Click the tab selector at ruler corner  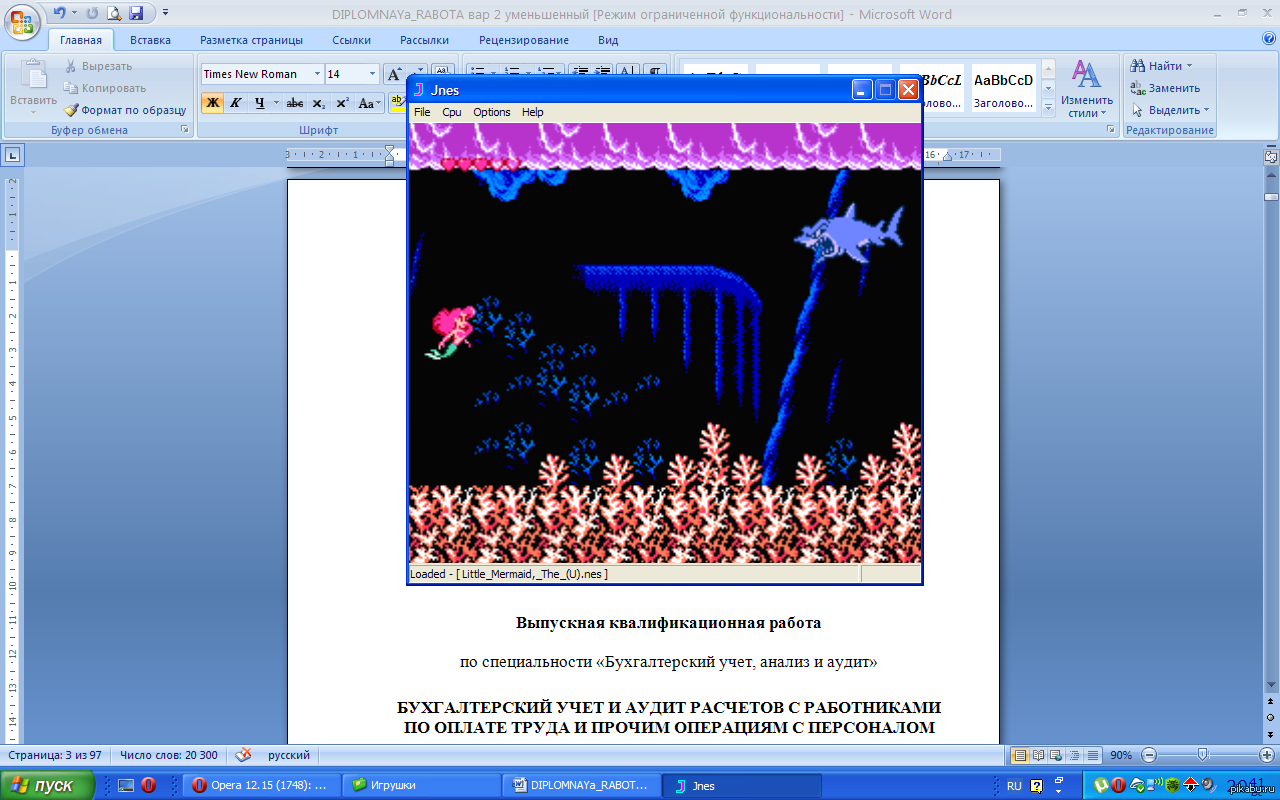click(12, 155)
